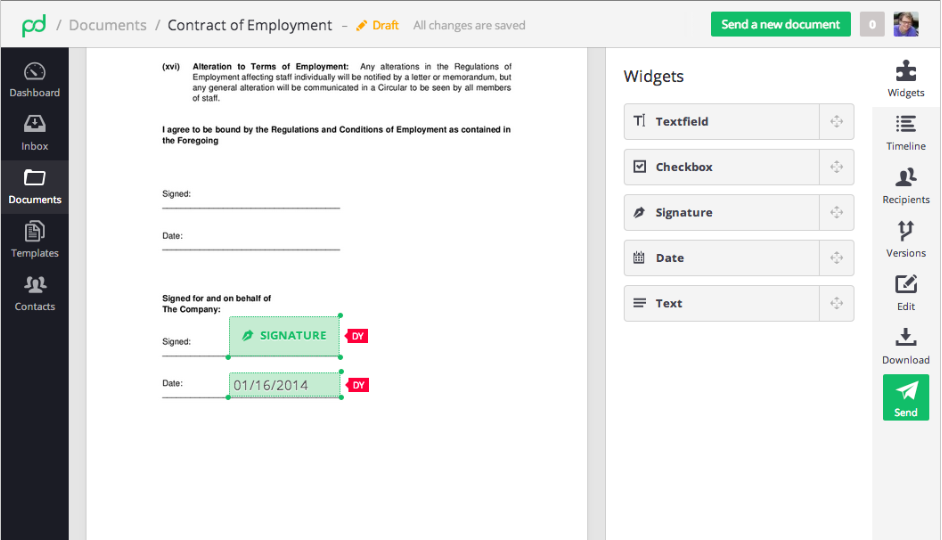Select the green Signature field in the document
This screenshot has width=942, height=540.
click(x=284, y=336)
